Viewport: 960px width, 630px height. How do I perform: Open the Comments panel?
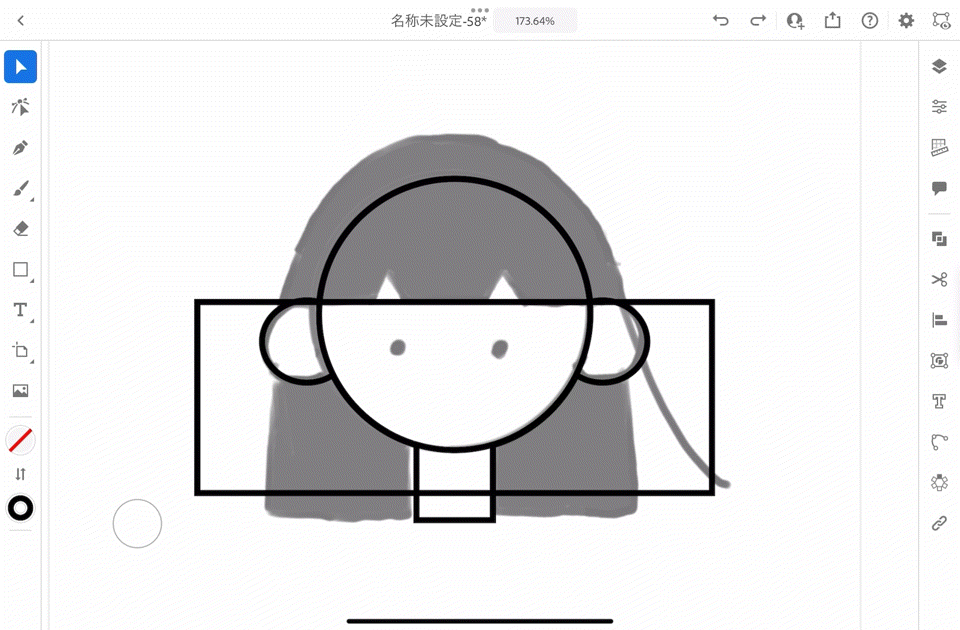[x=939, y=188]
